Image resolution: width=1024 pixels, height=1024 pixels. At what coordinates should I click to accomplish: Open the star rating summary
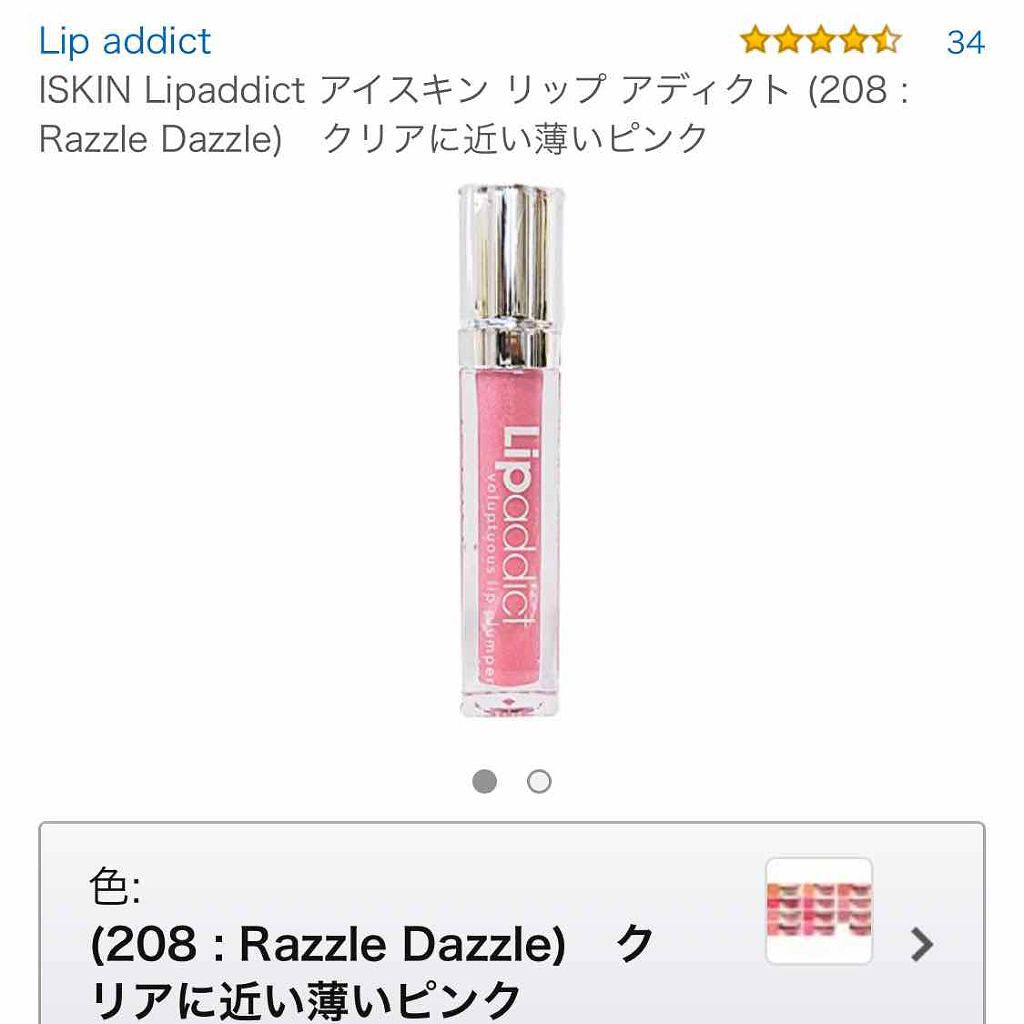tap(820, 40)
